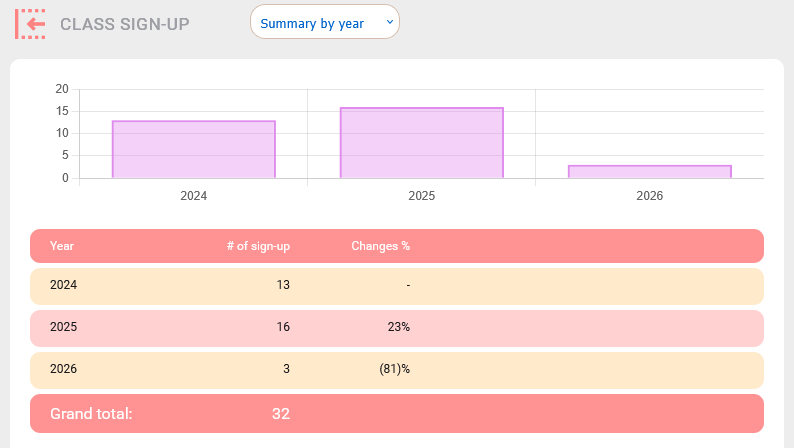The width and height of the screenshot is (794, 448).
Task: Click the # of sign-up column header
Action: [x=258, y=246]
